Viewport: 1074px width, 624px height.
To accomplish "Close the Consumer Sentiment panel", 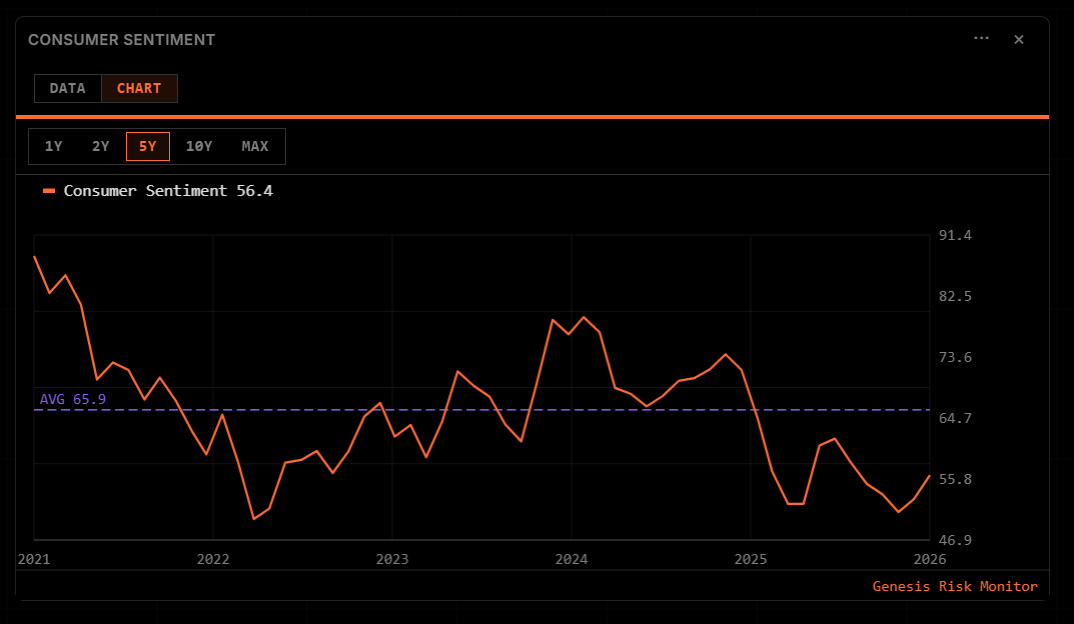I will pos(1018,39).
